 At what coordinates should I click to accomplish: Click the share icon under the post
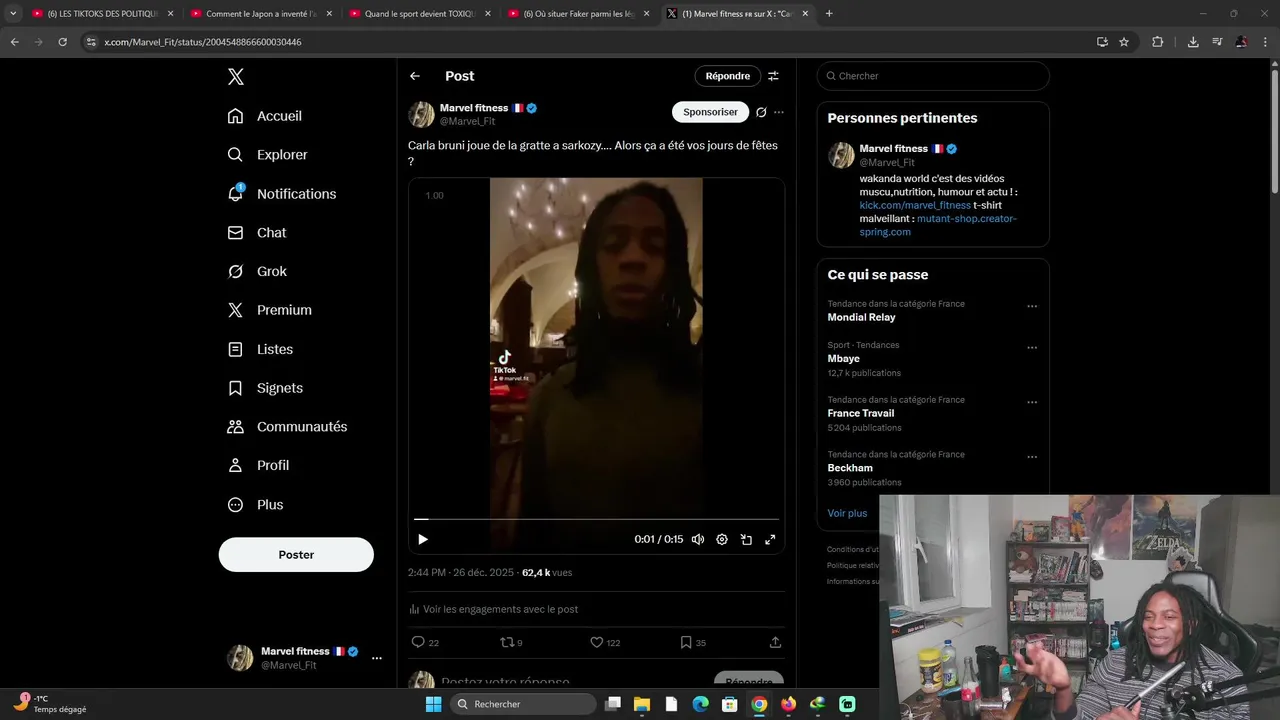[x=775, y=642]
